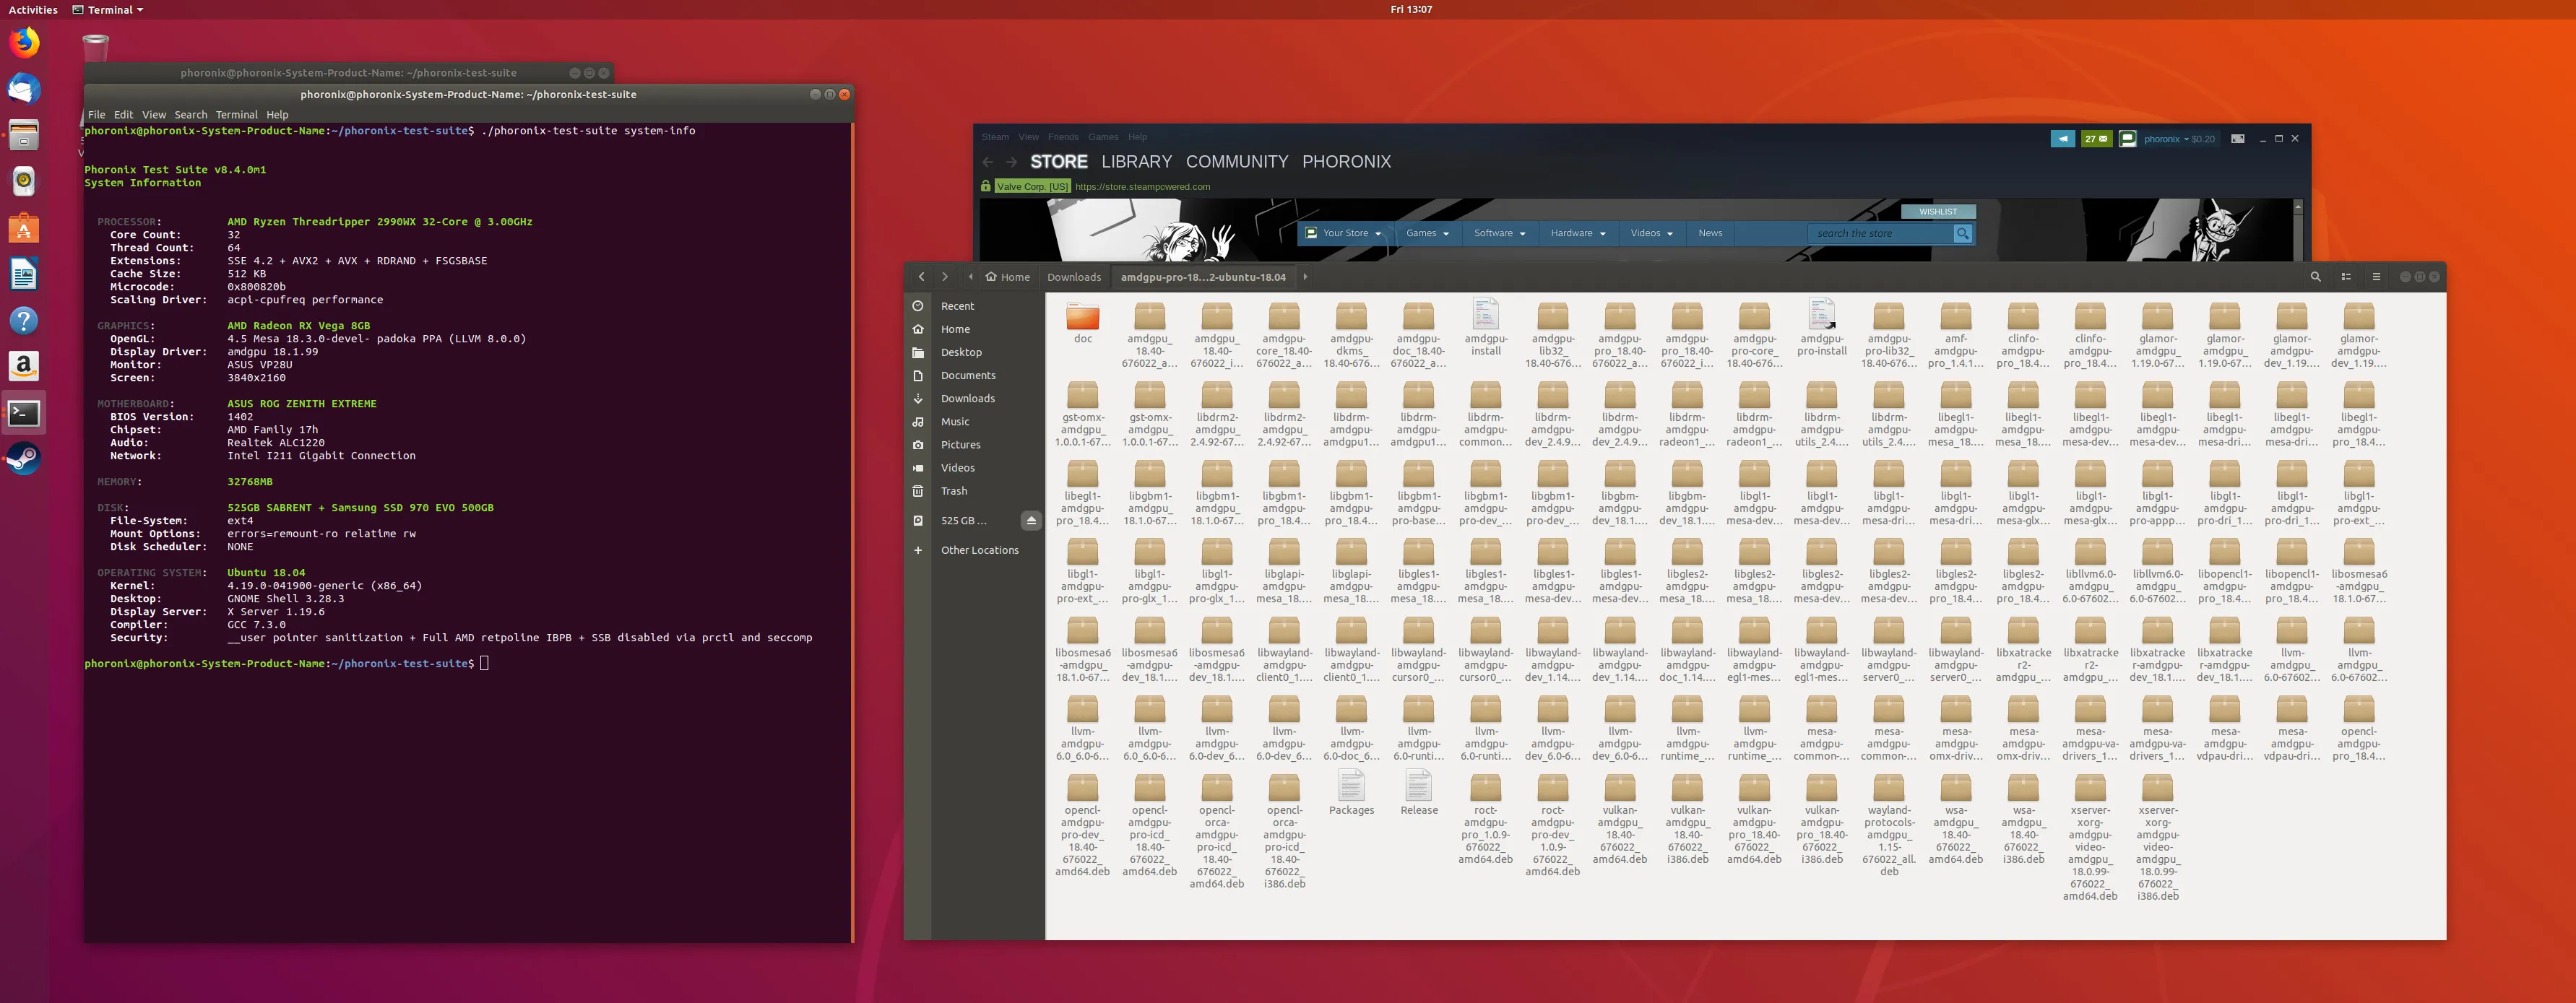Click the Steam store page scrollbar up arrow

pos(2297,206)
